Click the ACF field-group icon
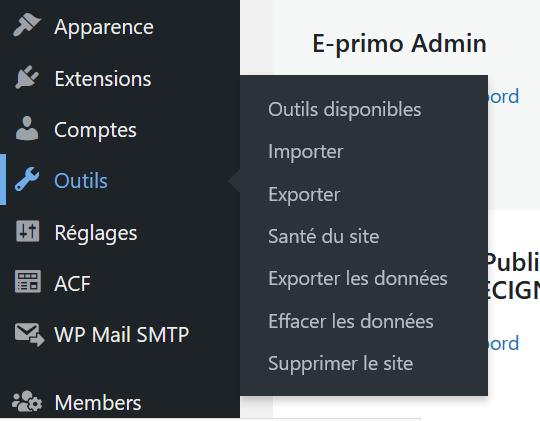The image size is (540, 421). (28, 281)
